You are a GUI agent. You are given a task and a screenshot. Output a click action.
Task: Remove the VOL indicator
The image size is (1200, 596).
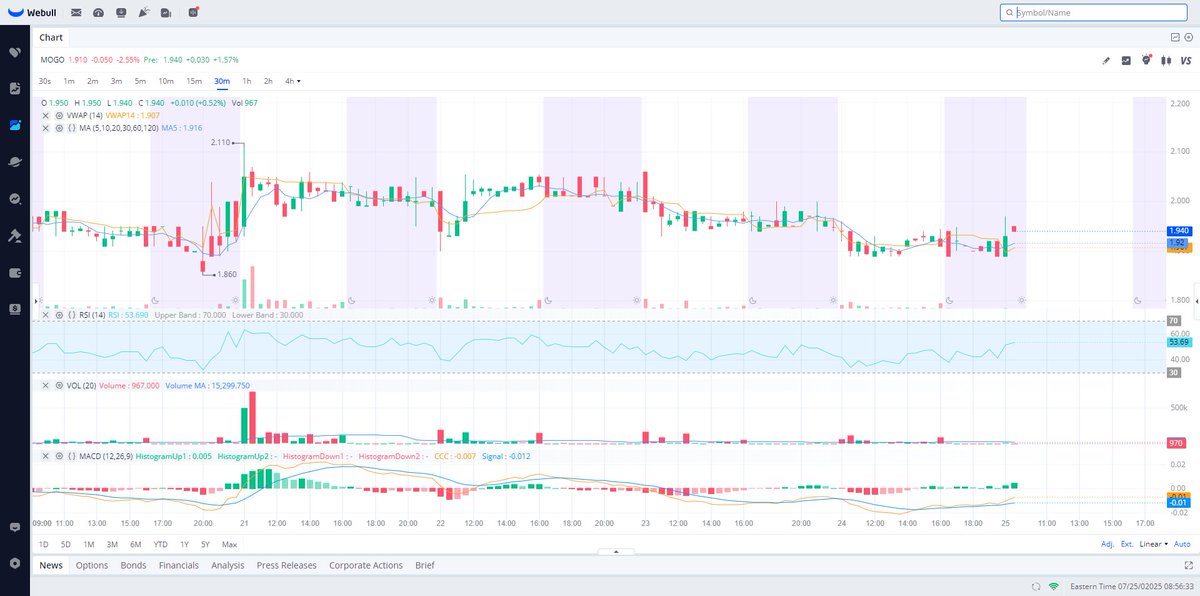point(46,385)
